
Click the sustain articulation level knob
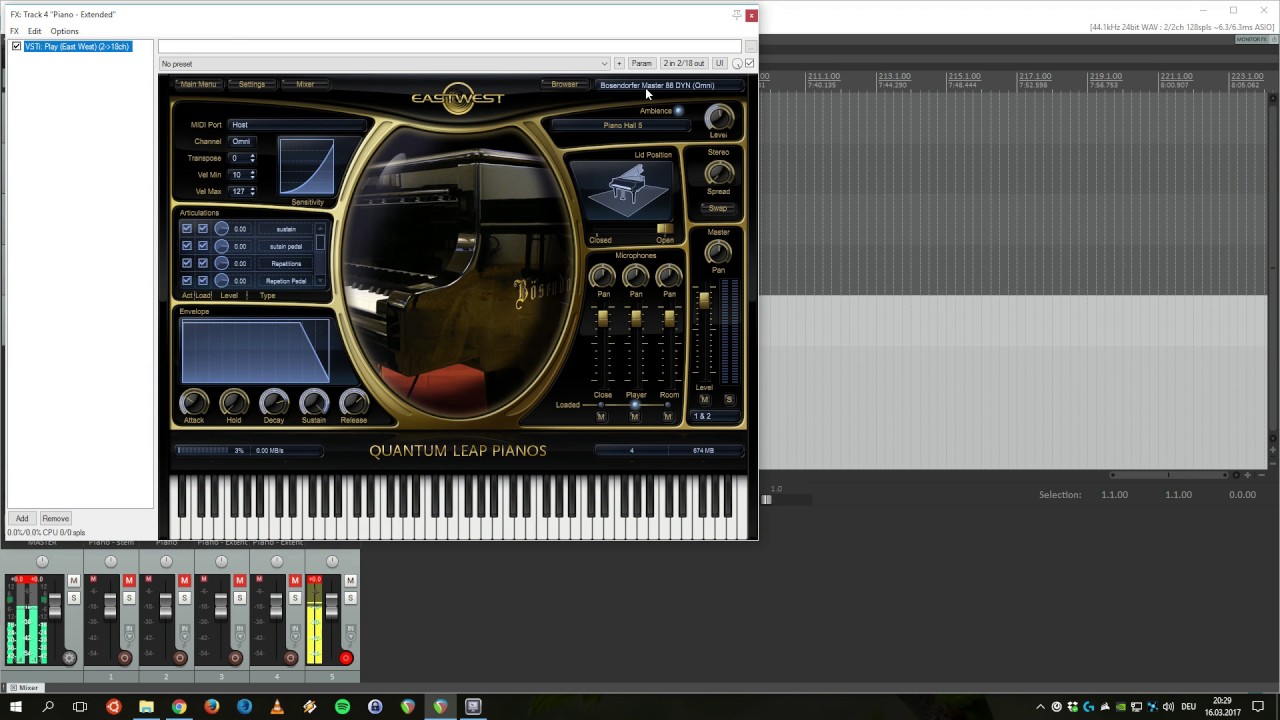point(221,229)
